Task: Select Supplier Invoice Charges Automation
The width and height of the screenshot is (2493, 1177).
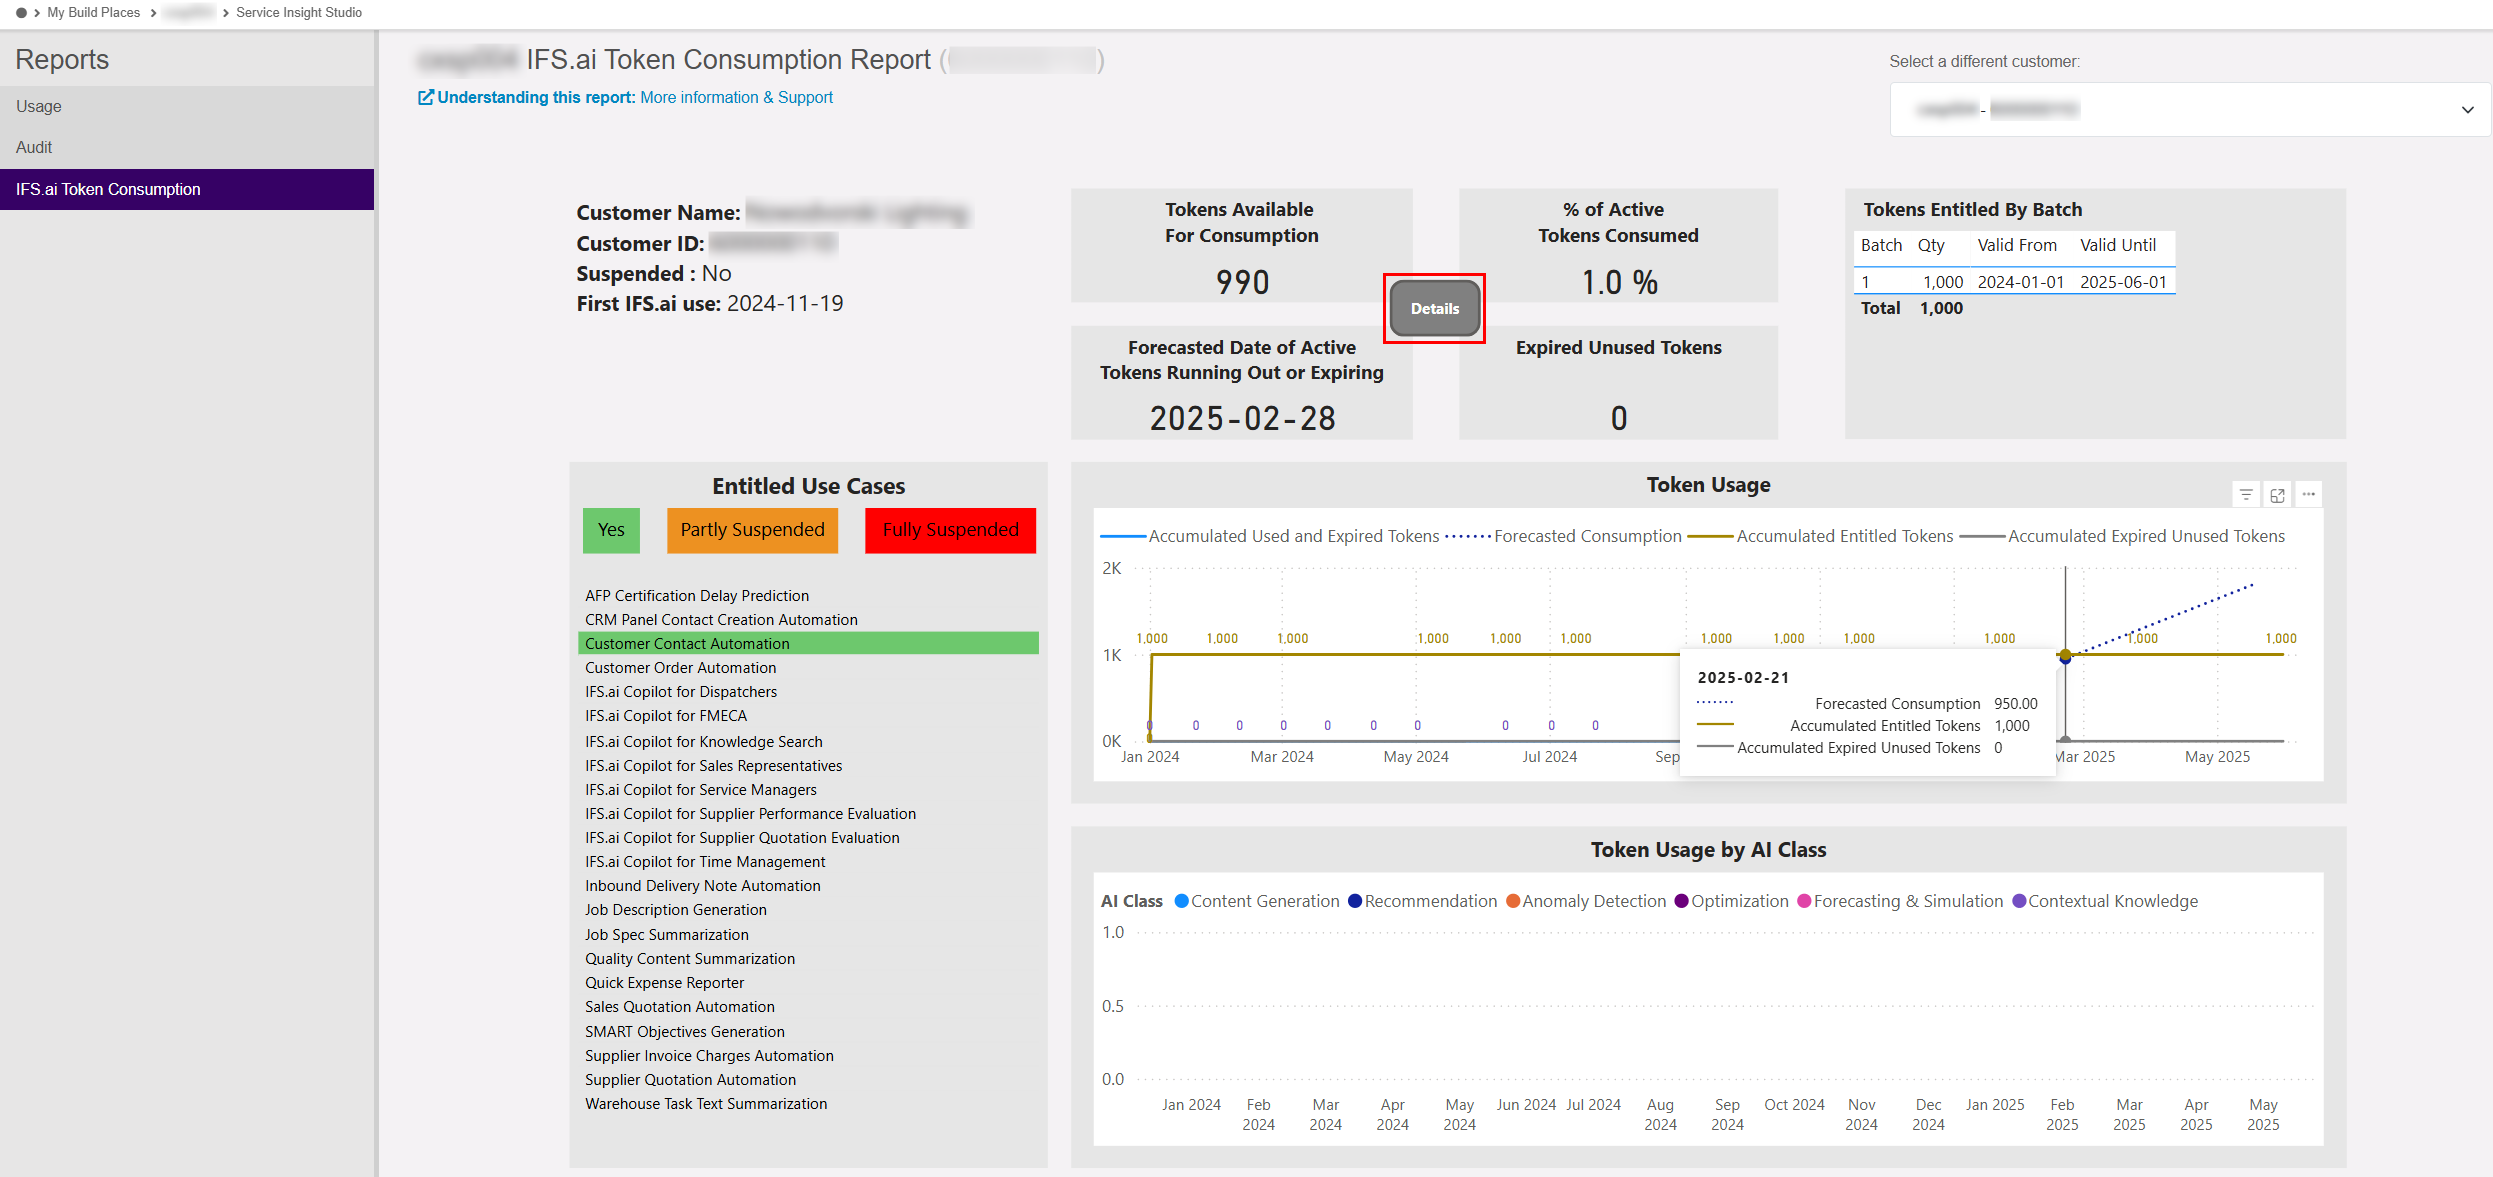Action: (709, 1055)
